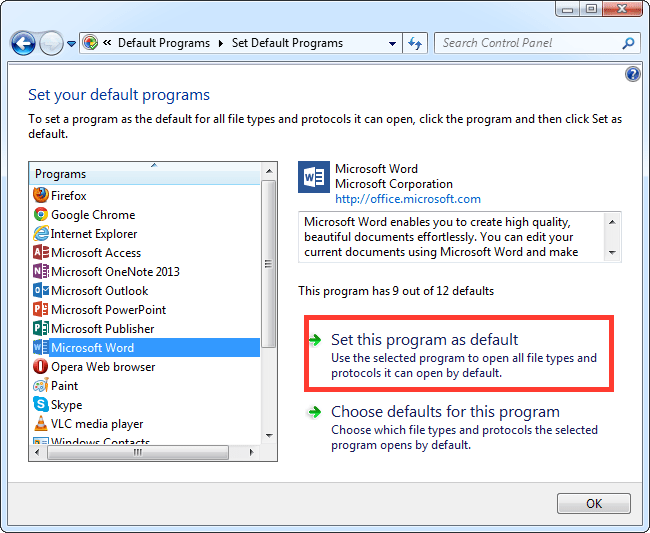Click the search magnifier icon
Viewport: 650px width, 533px height.
pyautogui.click(x=628, y=43)
